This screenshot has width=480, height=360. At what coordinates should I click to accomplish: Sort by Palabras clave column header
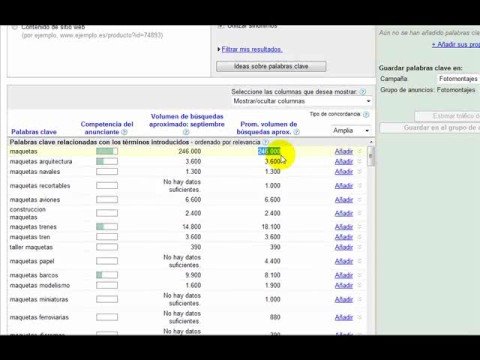[x=34, y=132]
